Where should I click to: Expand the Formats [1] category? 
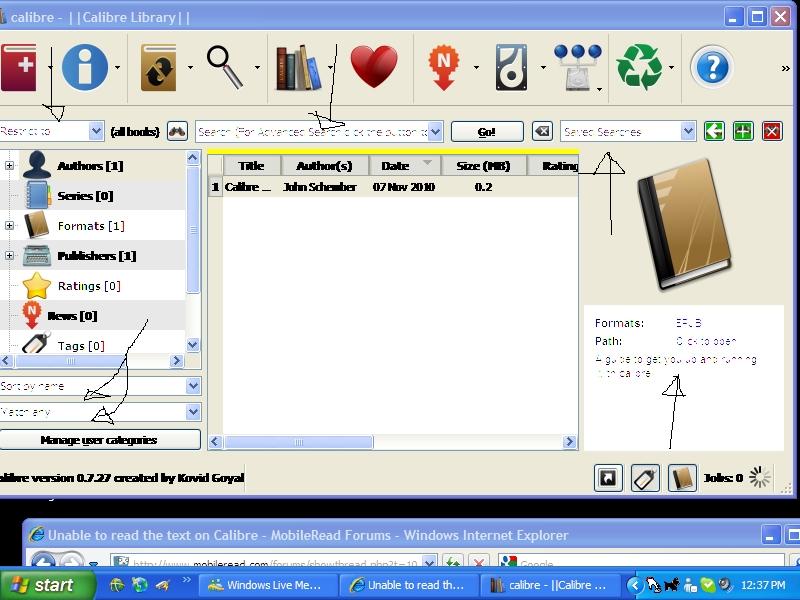9,226
